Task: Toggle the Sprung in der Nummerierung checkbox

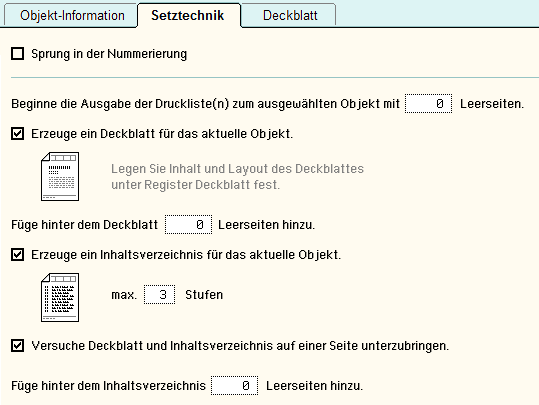Action: click(18, 54)
